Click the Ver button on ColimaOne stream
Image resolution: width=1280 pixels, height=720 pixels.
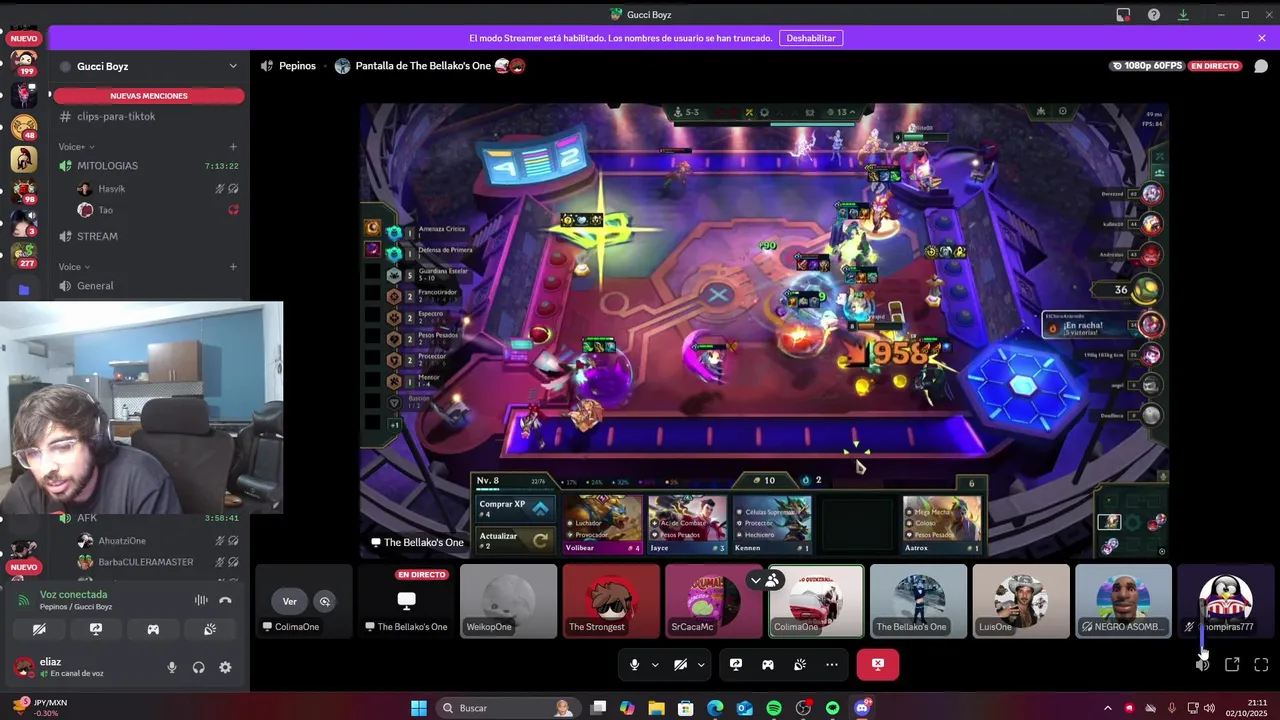coord(290,601)
